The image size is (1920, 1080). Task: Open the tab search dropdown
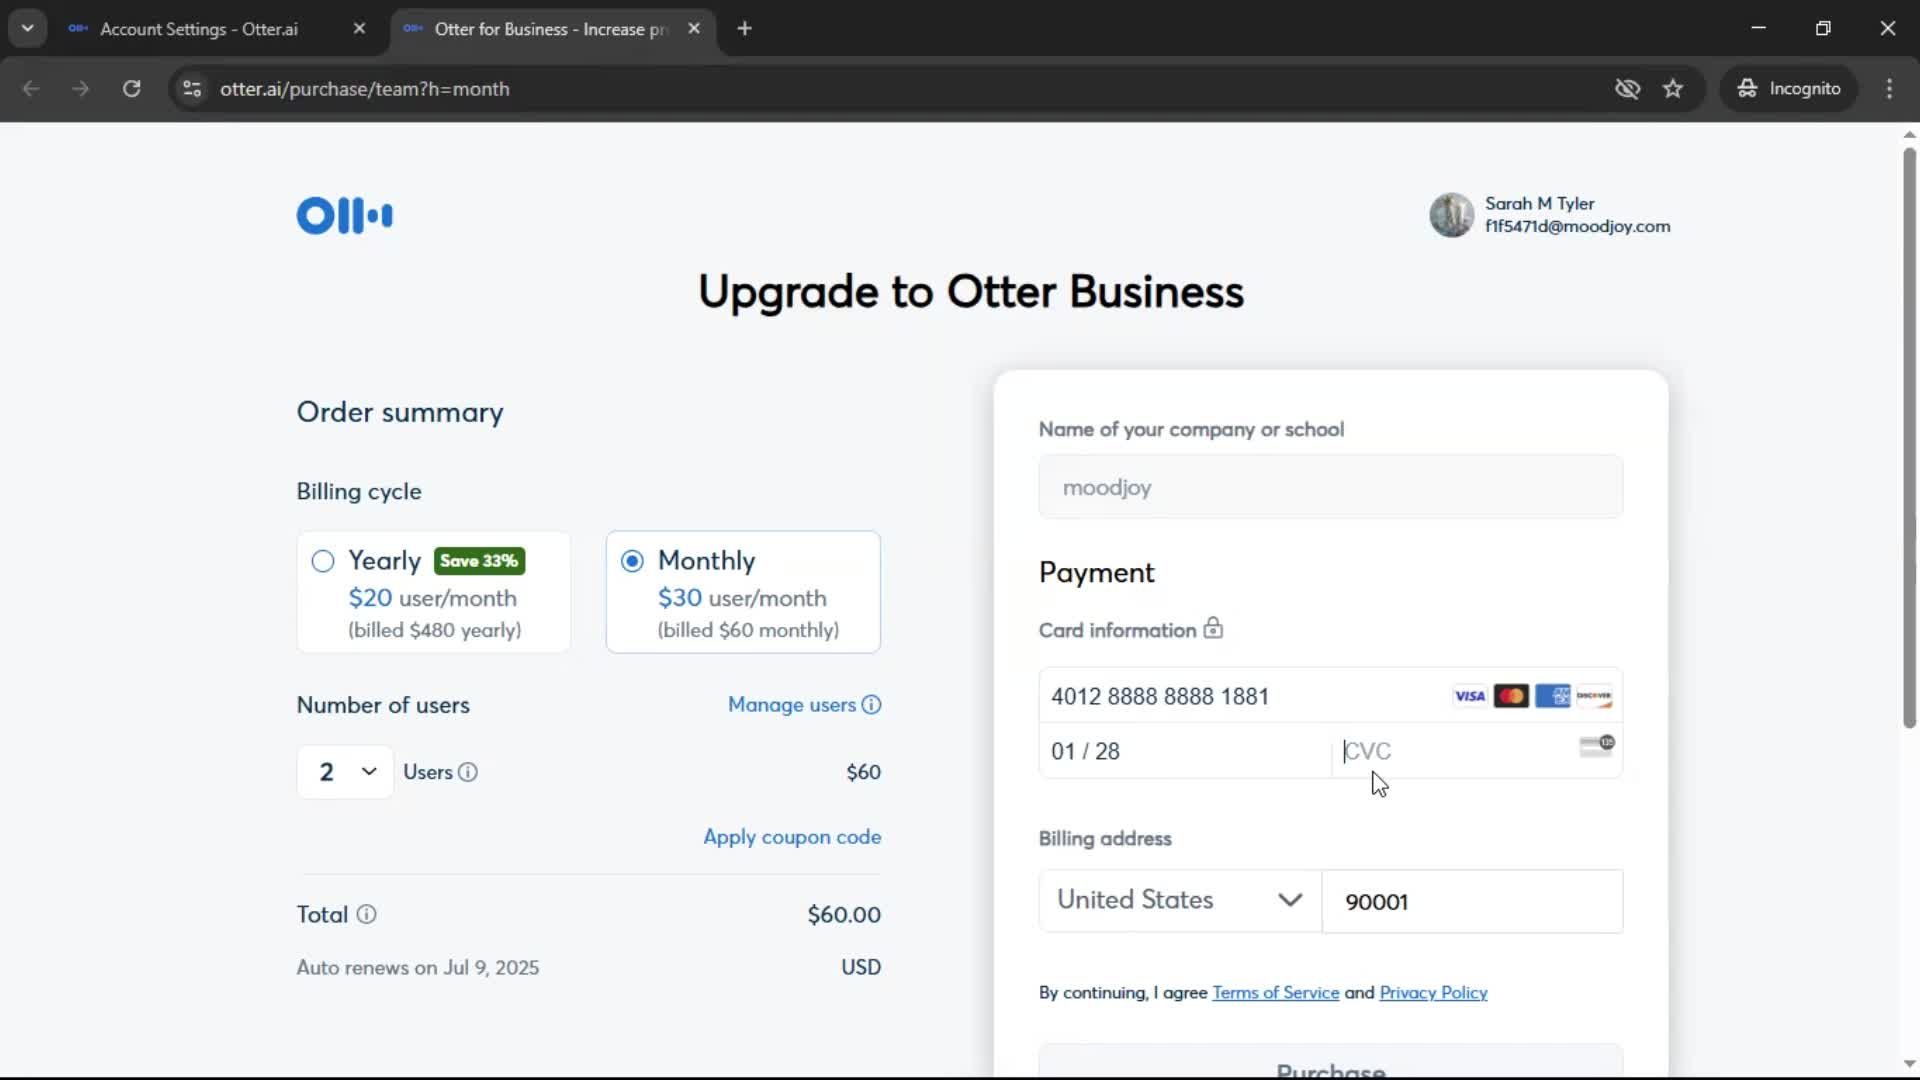(28, 28)
